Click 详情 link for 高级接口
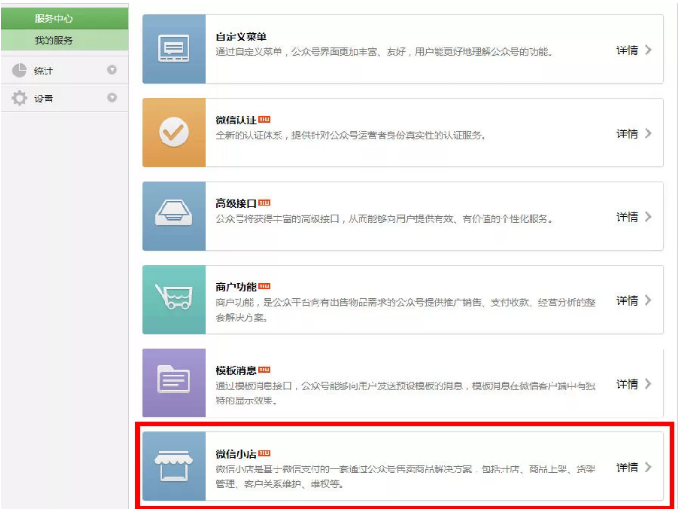Viewport: 682px width, 514px height. tap(627, 217)
